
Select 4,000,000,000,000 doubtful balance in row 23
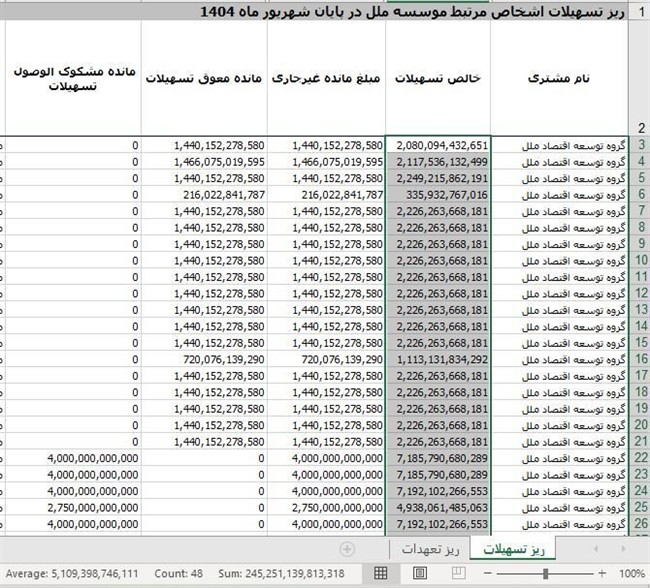pos(73,475)
